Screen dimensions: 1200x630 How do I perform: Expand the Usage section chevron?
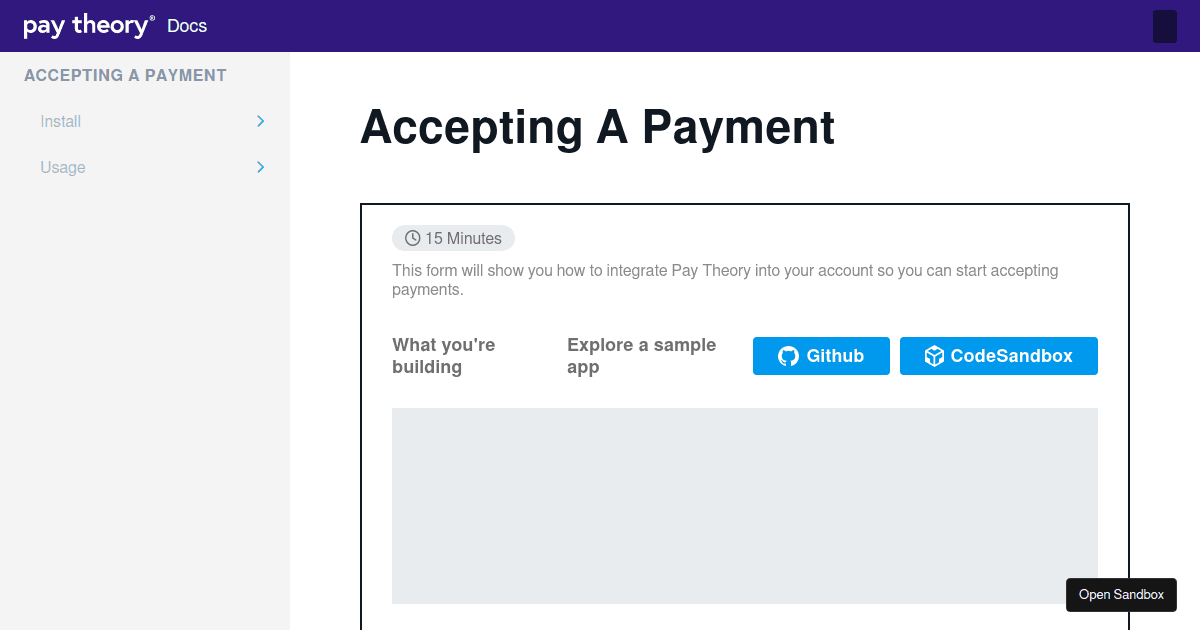pyautogui.click(x=260, y=167)
